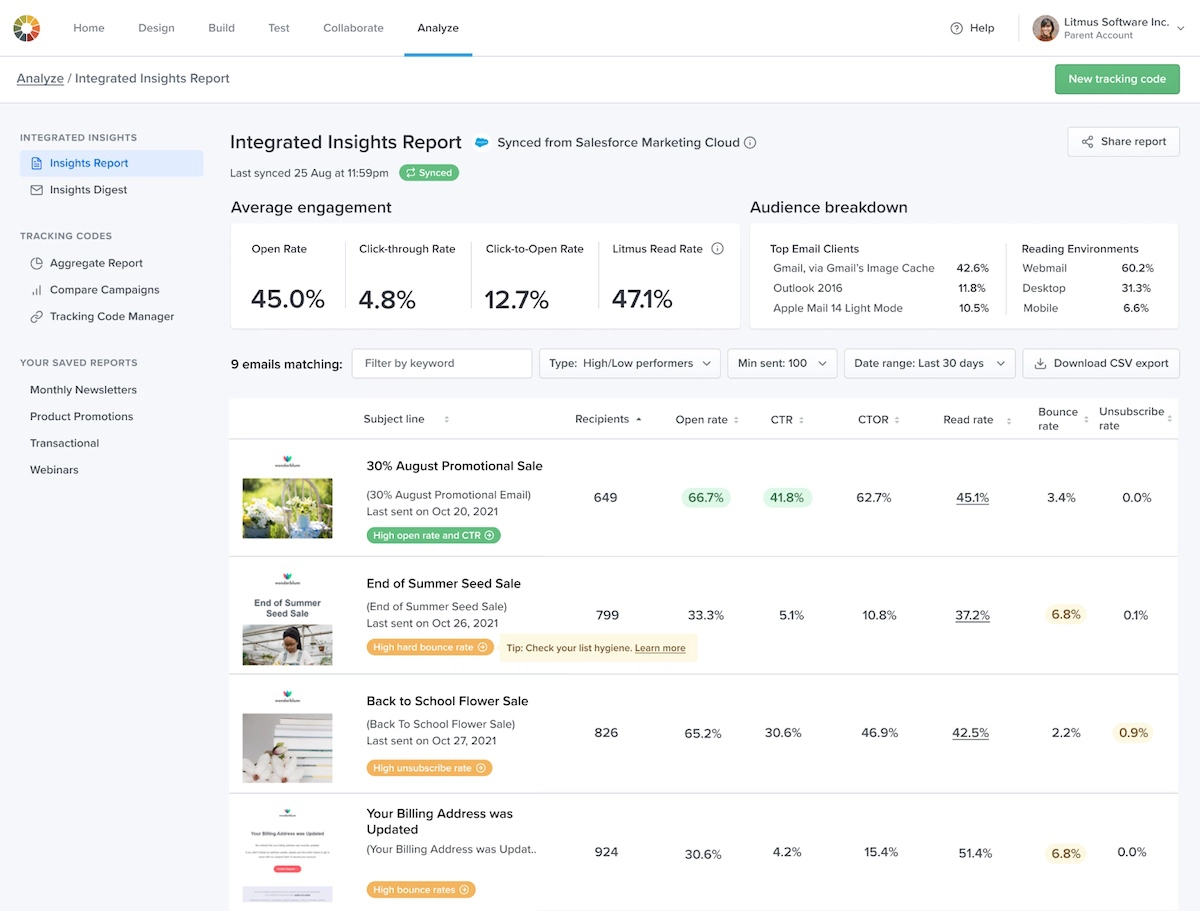Click Back to School Flower Sale subject line

point(447,701)
